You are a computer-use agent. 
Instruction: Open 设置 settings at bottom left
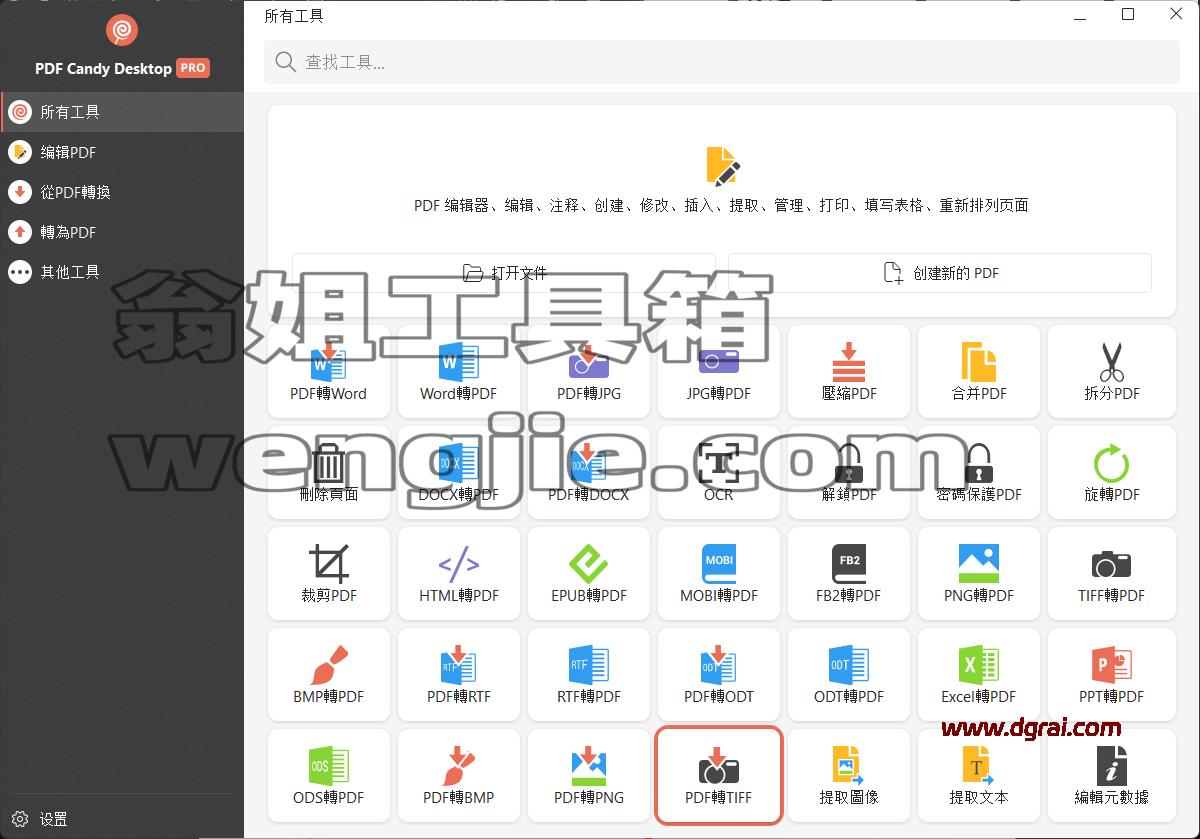(x=40, y=819)
